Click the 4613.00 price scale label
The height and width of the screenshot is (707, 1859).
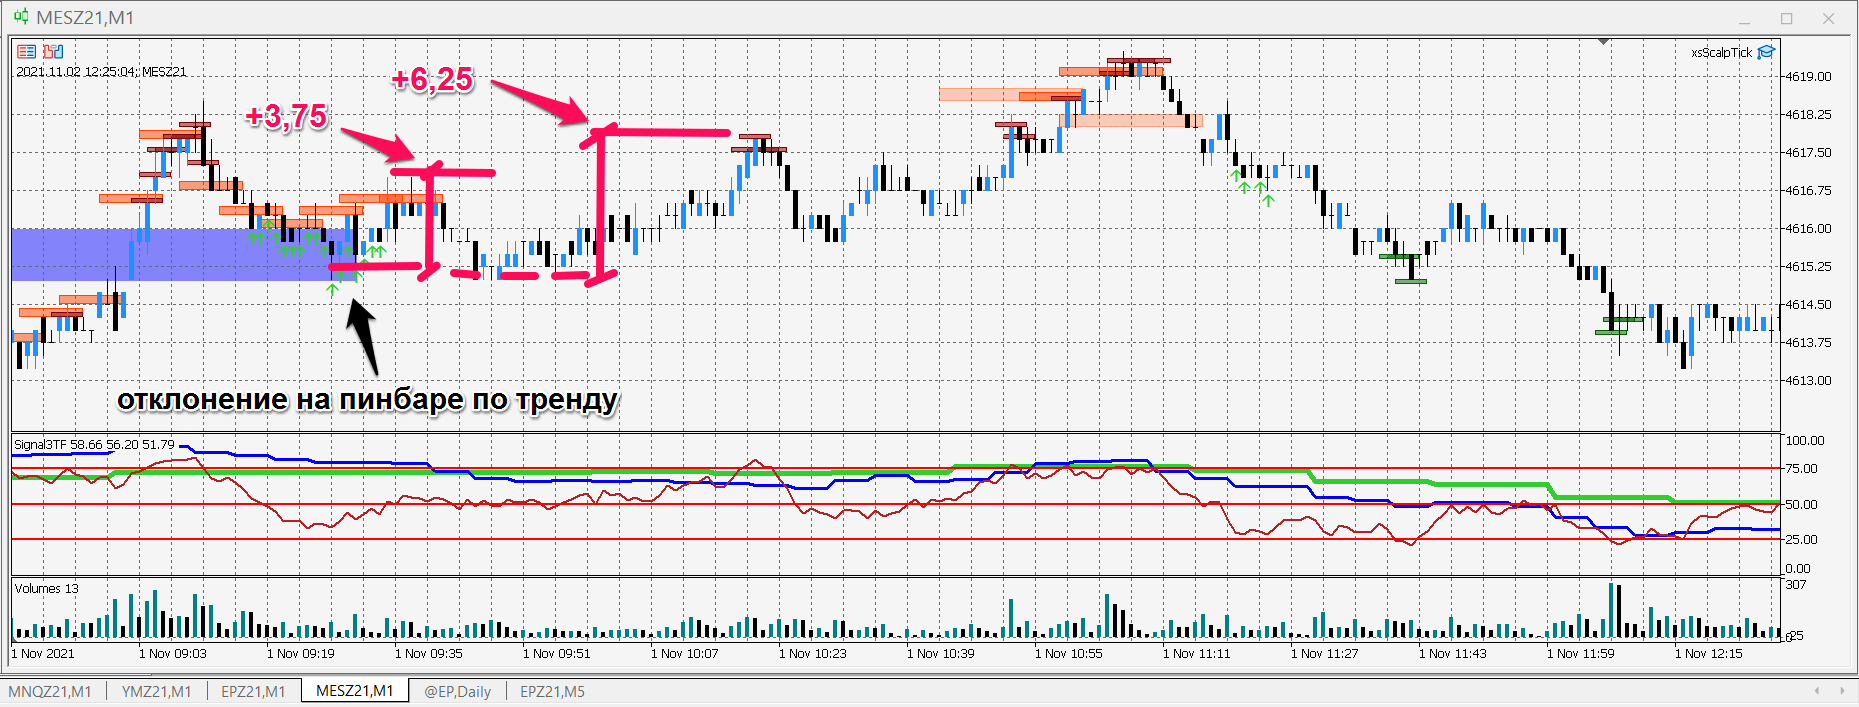point(1808,380)
